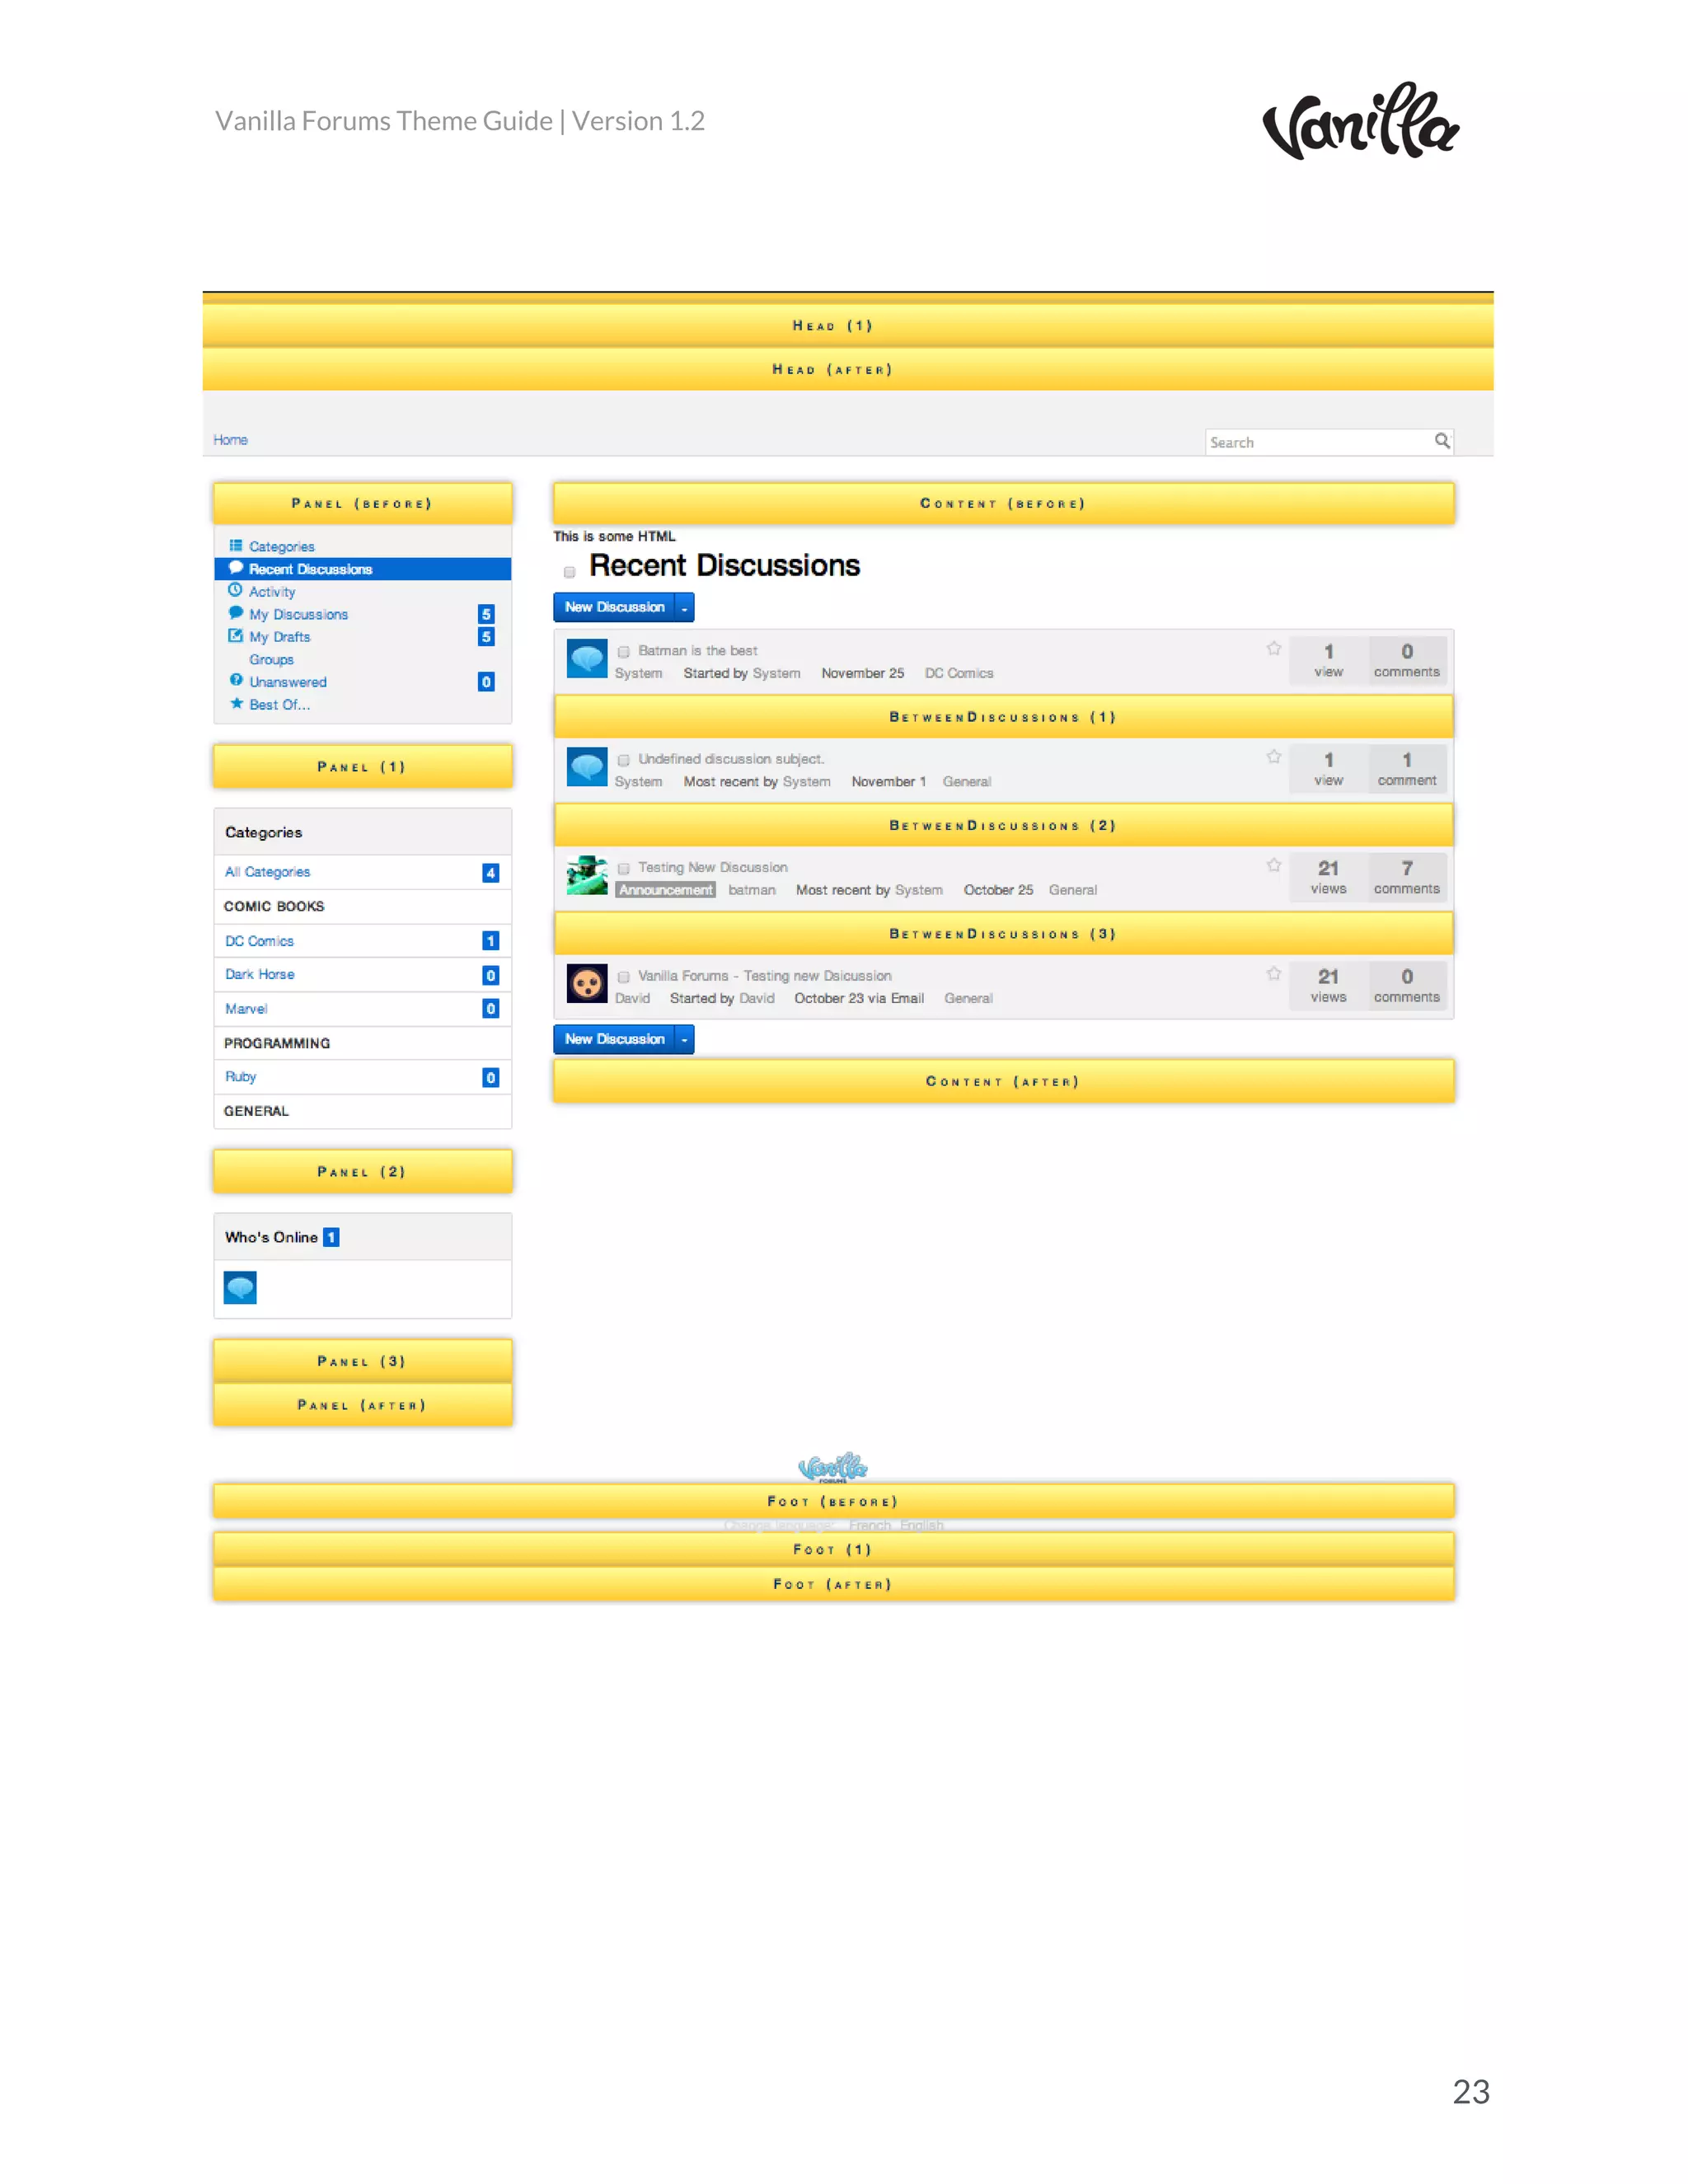Bookmark star for Testing New Discussion

pos(1274,865)
